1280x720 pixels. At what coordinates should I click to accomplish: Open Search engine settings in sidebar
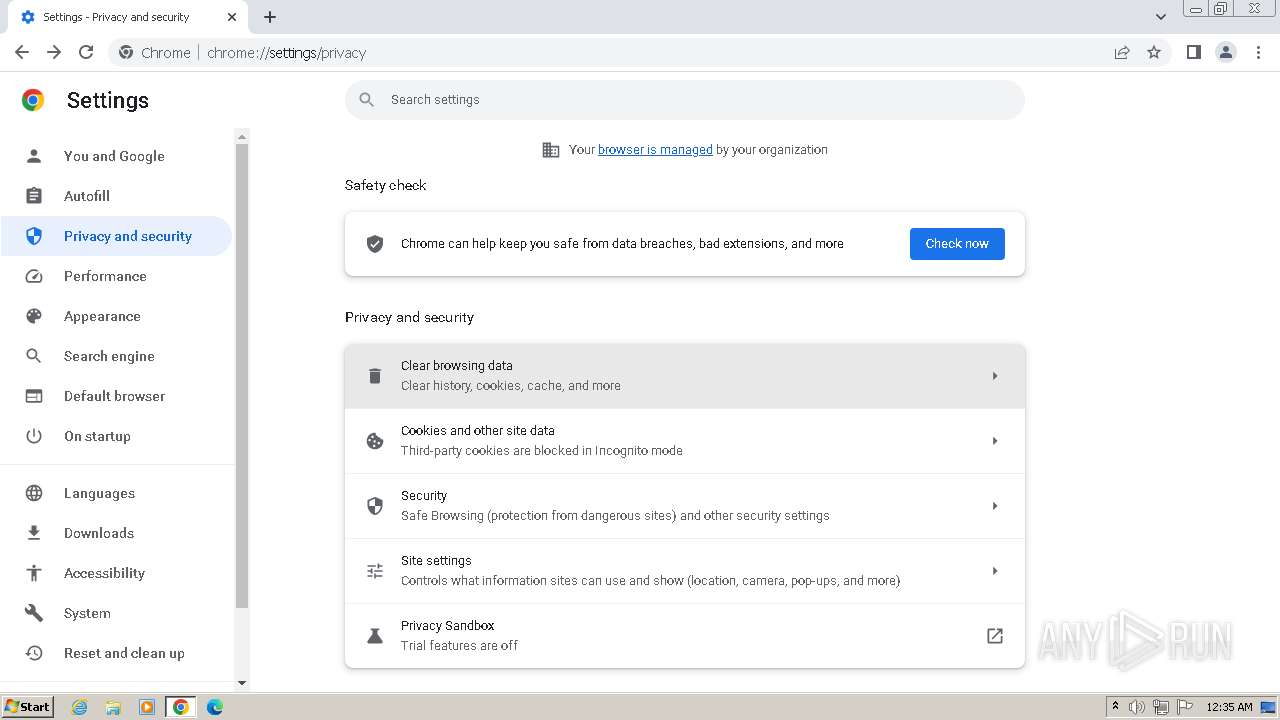click(x=116, y=356)
